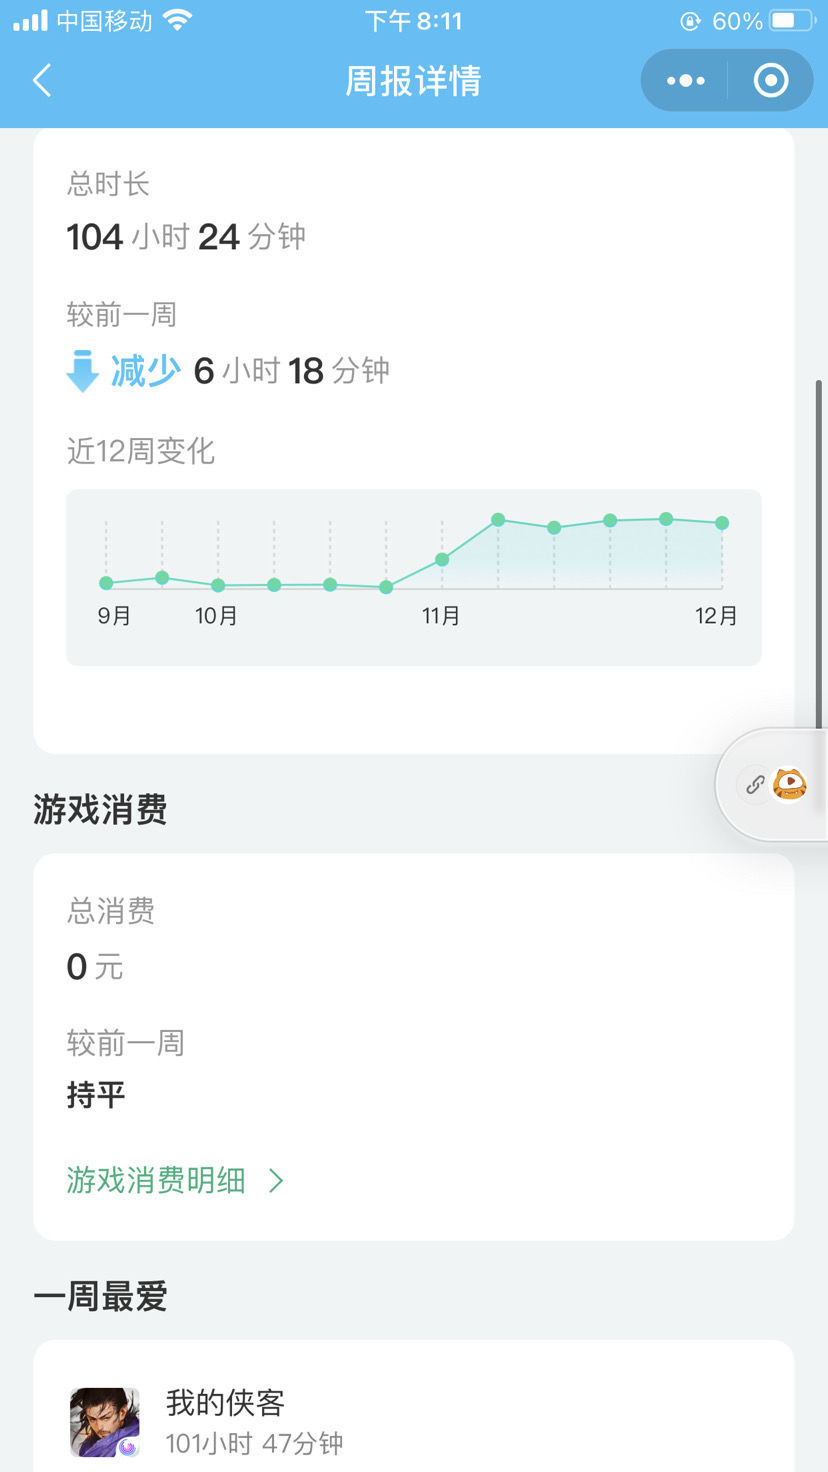This screenshot has width=828, height=1472.
Task: Tap the Wi-Fi status icon
Action: (x=178, y=21)
